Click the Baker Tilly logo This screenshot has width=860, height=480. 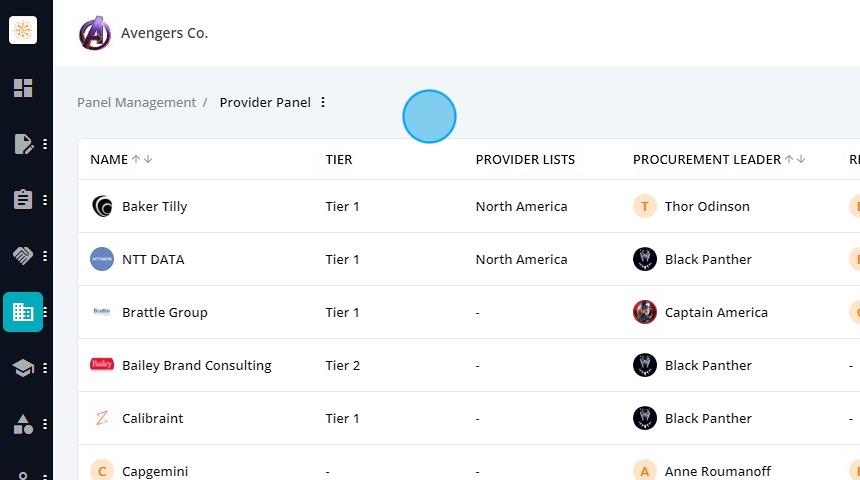(102, 206)
